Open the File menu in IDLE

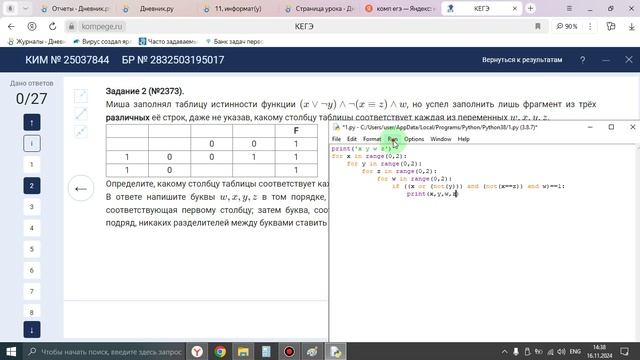coord(336,139)
